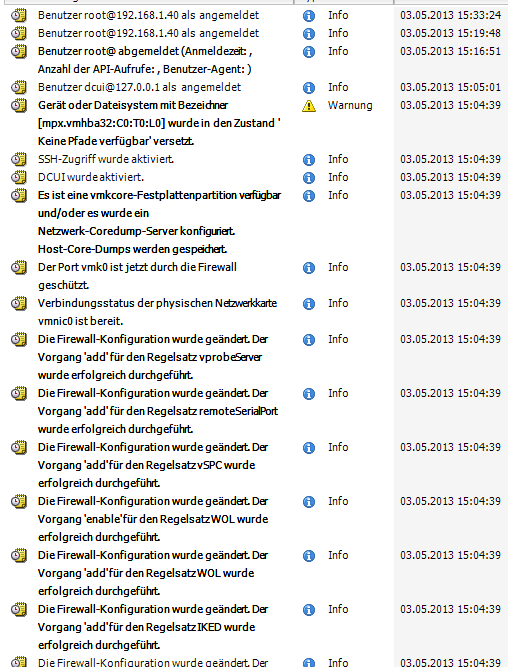This screenshot has width=508, height=667.
Task: Click the 'Info' label in the 15:33:24 row
Action: [x=338, y=15]
